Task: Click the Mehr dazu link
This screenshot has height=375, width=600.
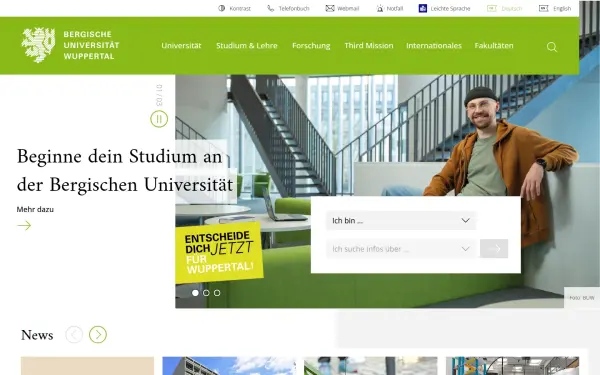Action: pyautogui.click(x=35, y=209)
